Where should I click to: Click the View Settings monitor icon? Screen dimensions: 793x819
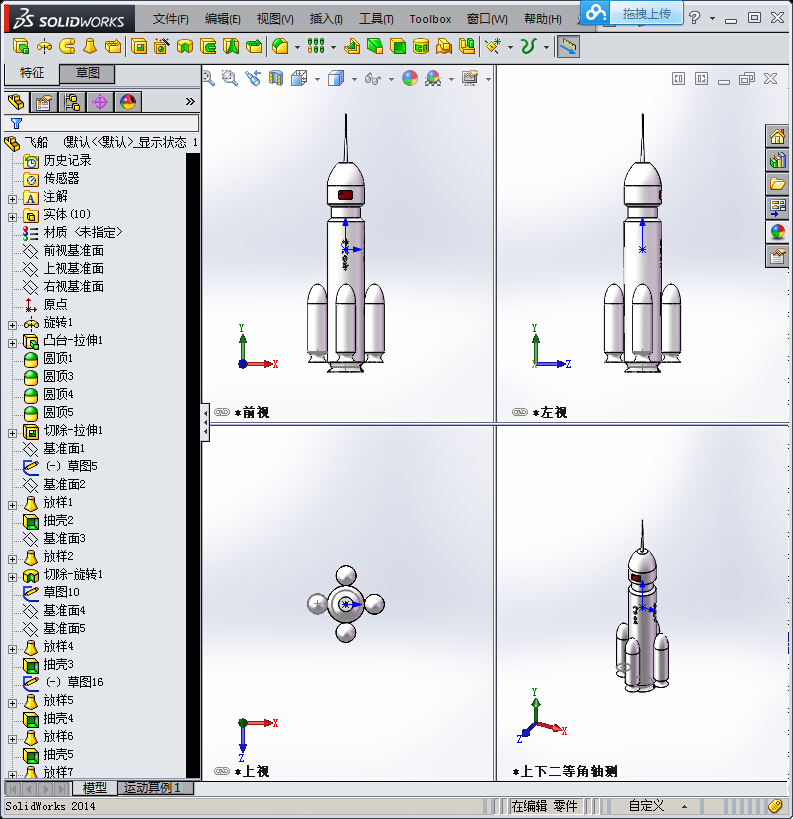tap(470, 78)
